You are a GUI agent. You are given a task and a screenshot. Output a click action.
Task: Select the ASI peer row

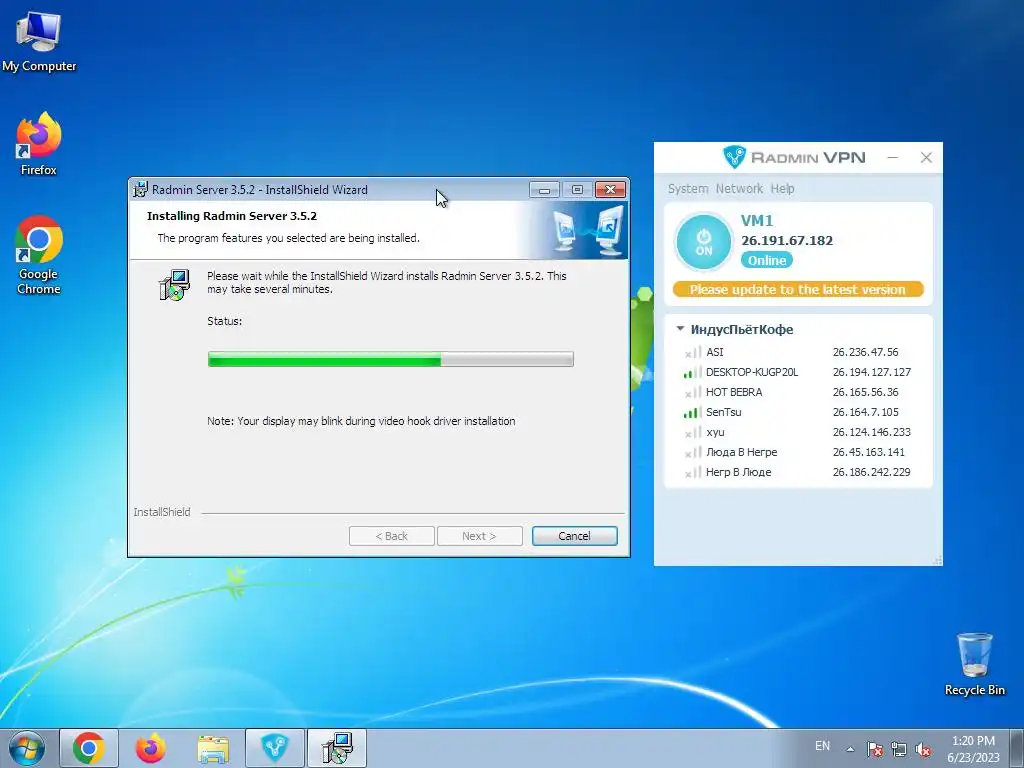point(798,352)
